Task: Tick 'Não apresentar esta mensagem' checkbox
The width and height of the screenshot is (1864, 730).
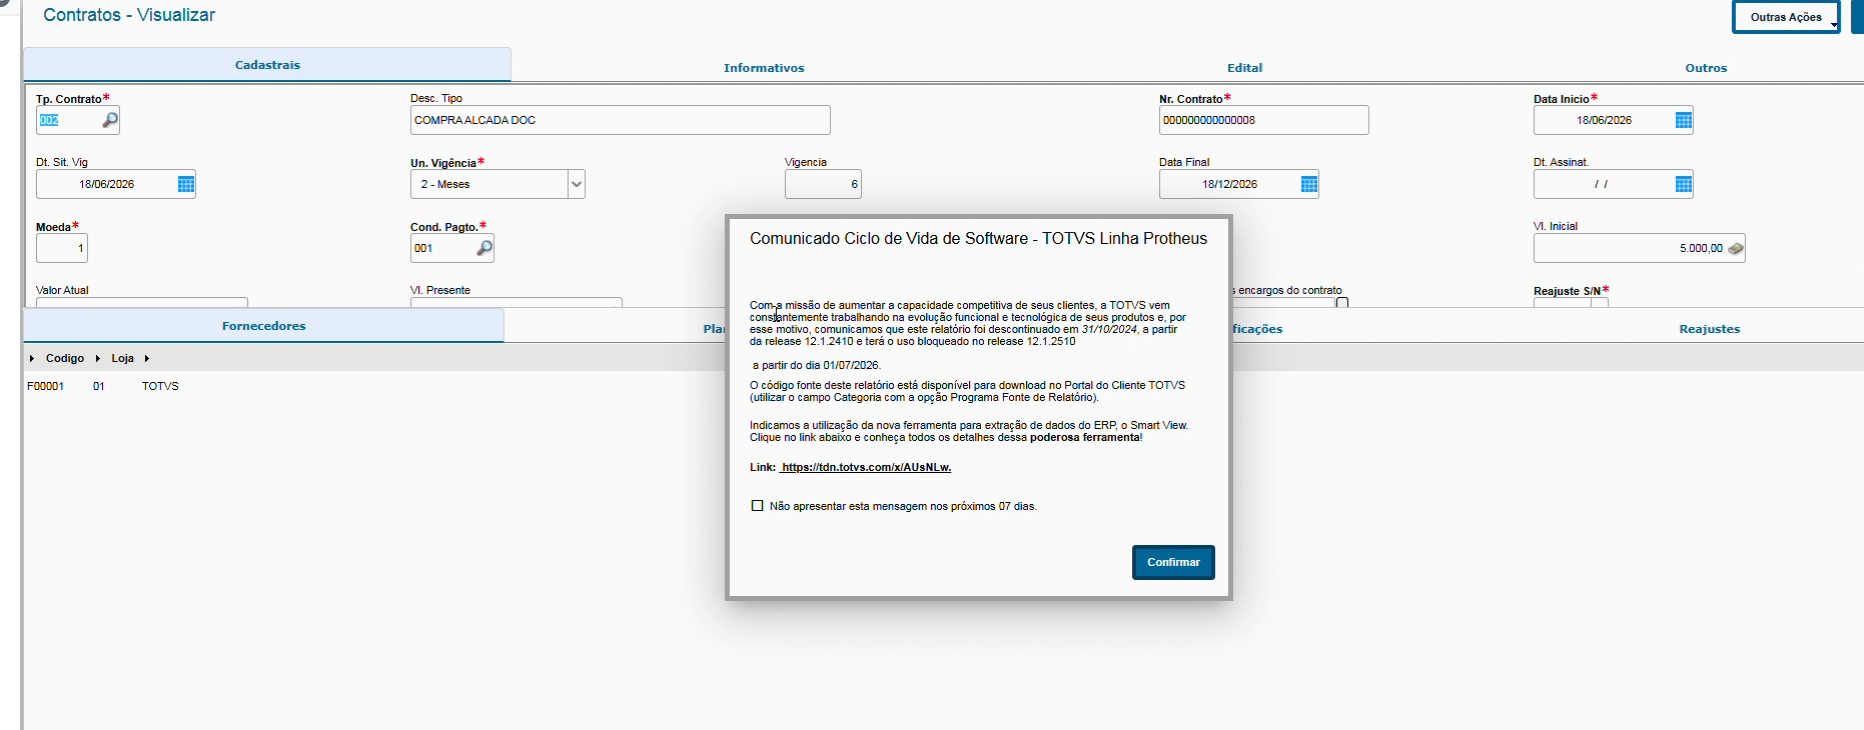Action: [757, 506]
